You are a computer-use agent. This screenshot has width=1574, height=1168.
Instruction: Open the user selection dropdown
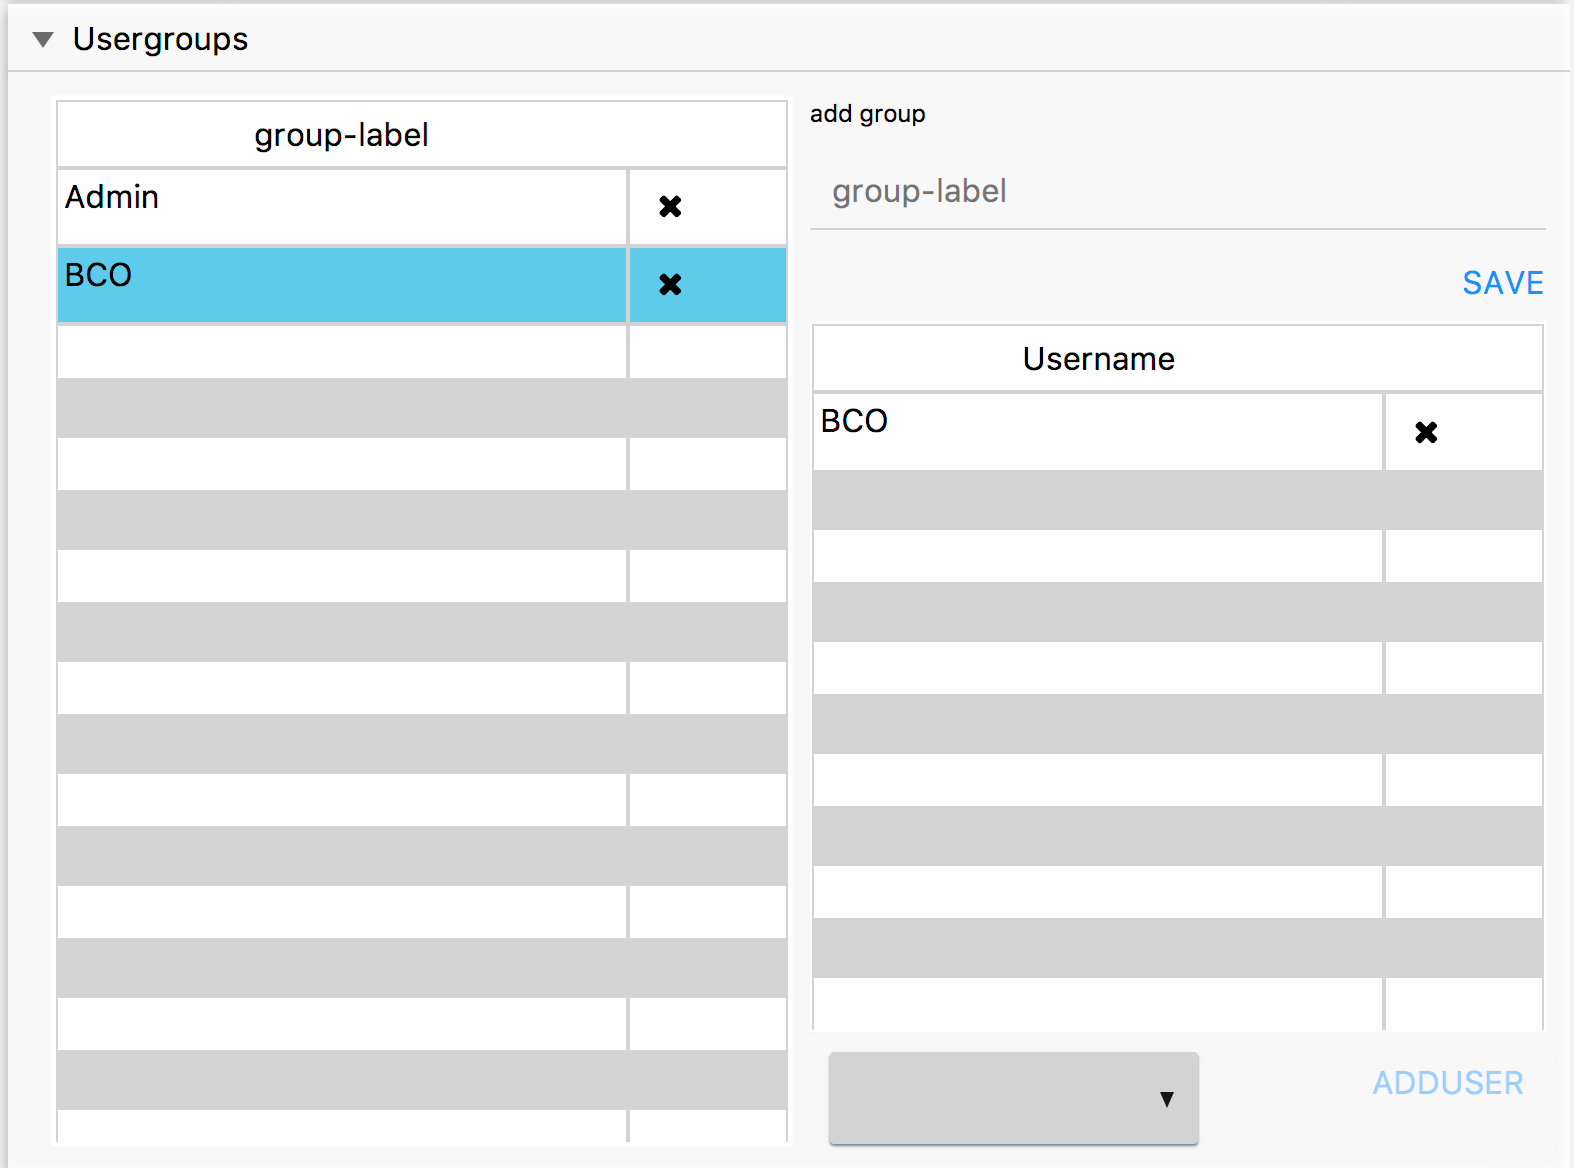coord(1014,1098)
